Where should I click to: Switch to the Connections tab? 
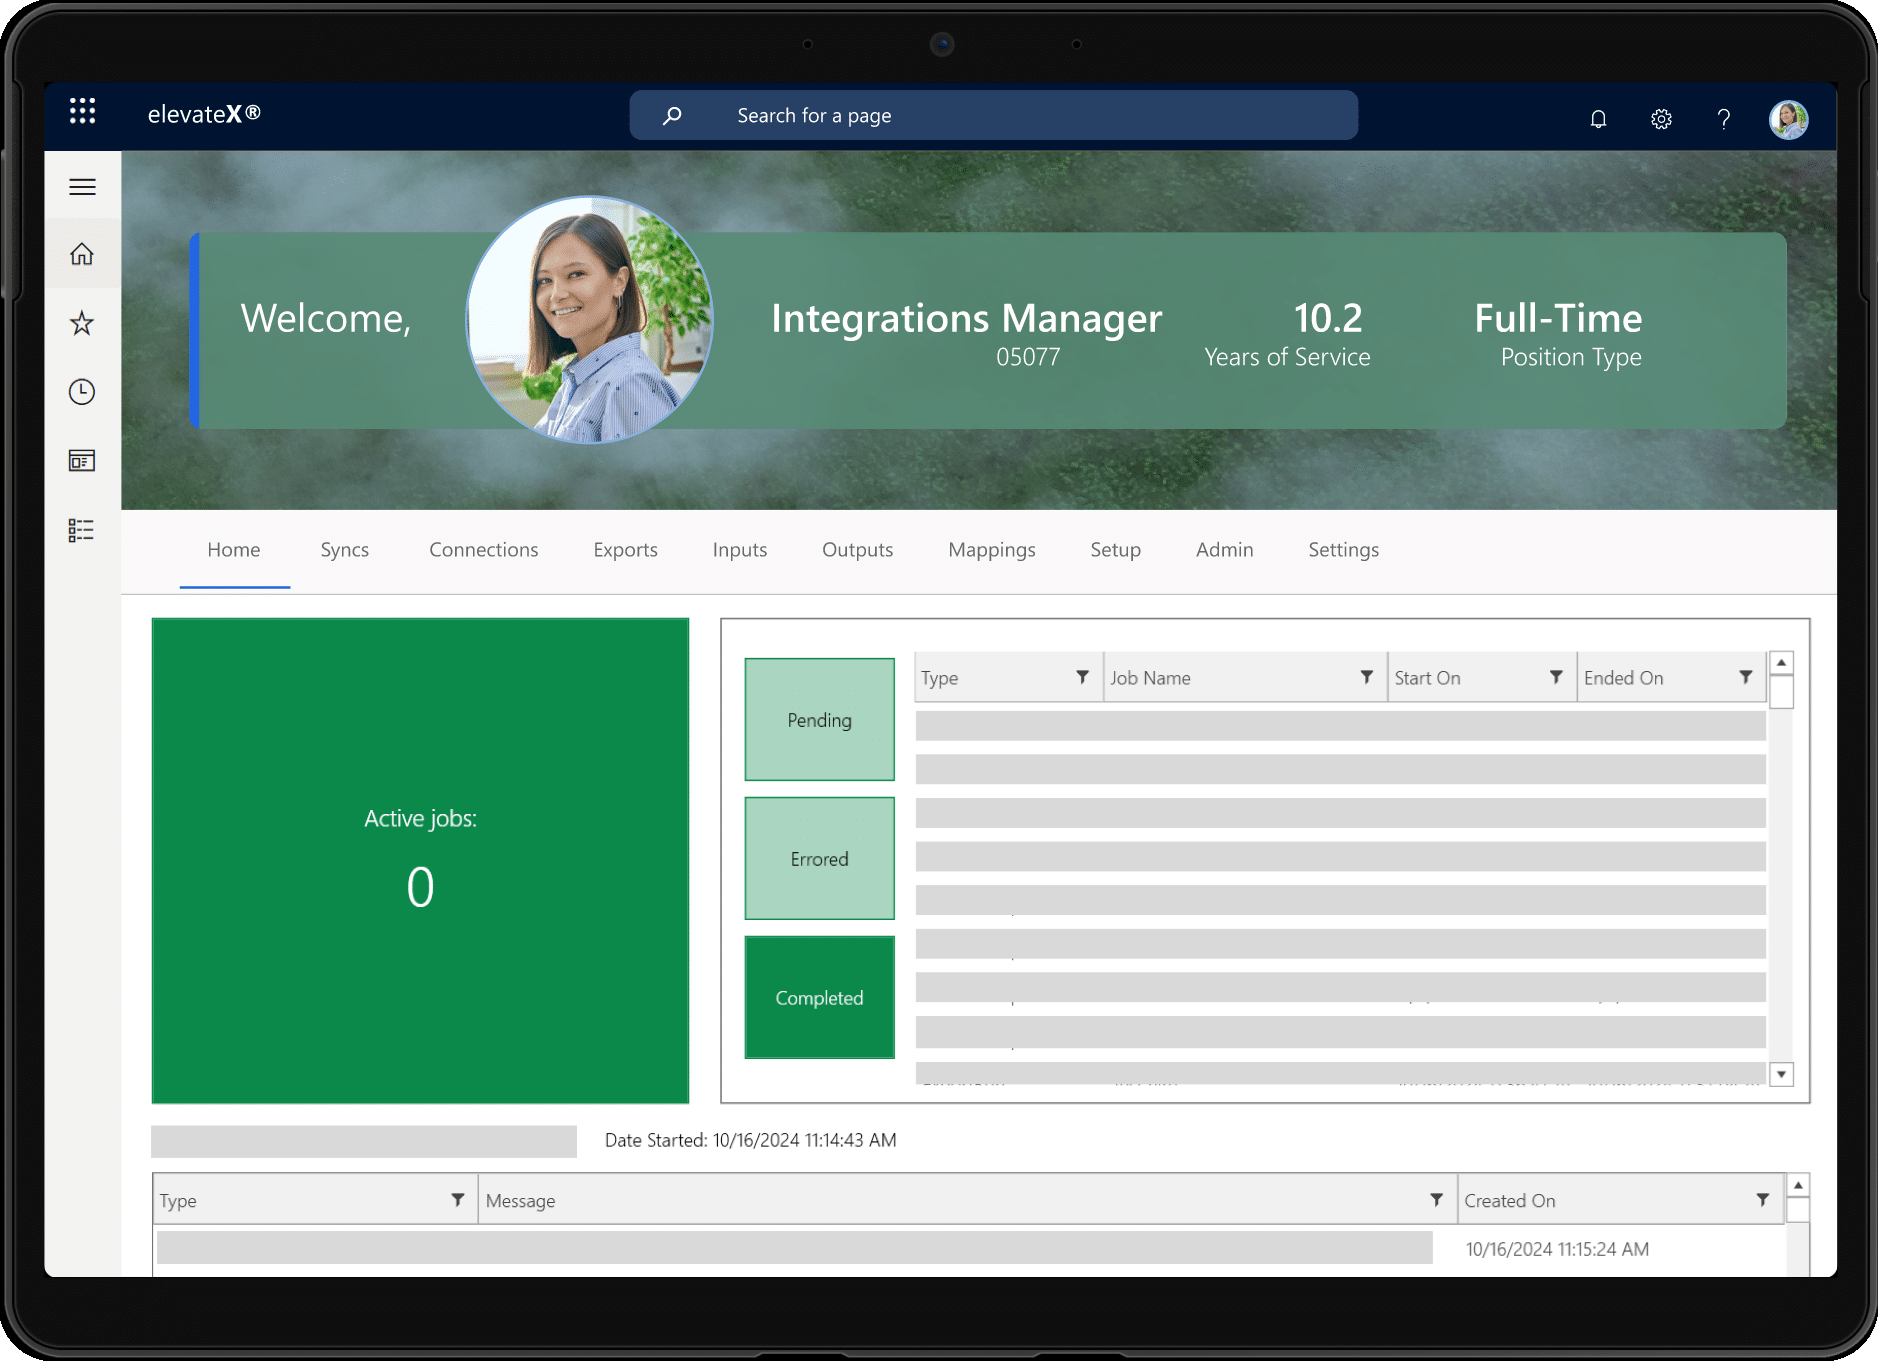[x=483, y=550]
